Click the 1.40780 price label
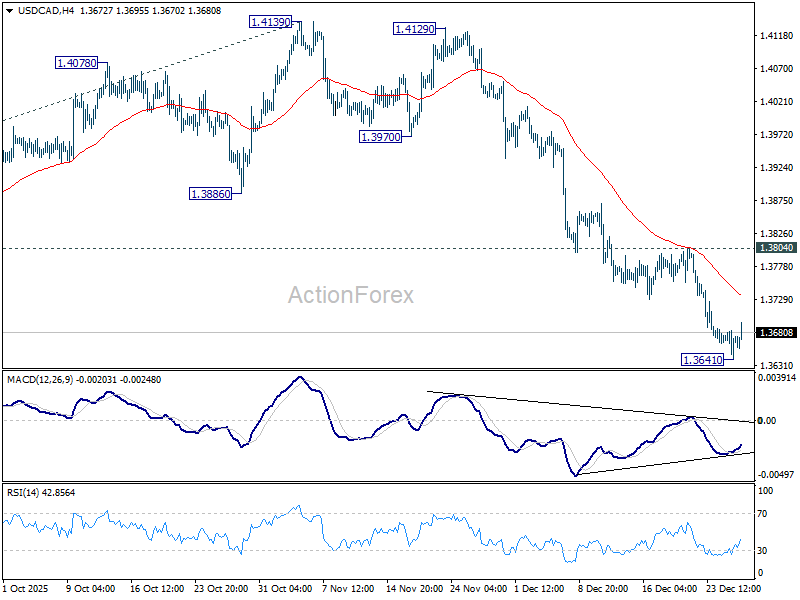Image resolution: width=800 pixels, height=600 pixels. (x=77, y=63)
